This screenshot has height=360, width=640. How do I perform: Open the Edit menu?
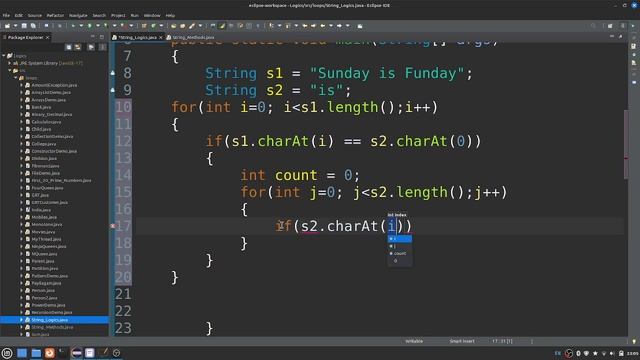(x=19, y=16)
